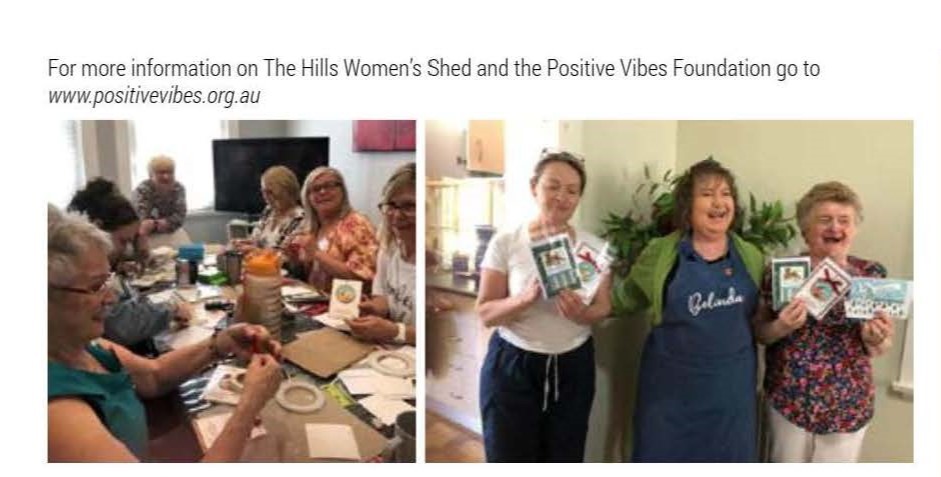The height and width of the screenshot is (477, 941).
Task: Click the black television in the left photo
Action: (x=270, y=173)
